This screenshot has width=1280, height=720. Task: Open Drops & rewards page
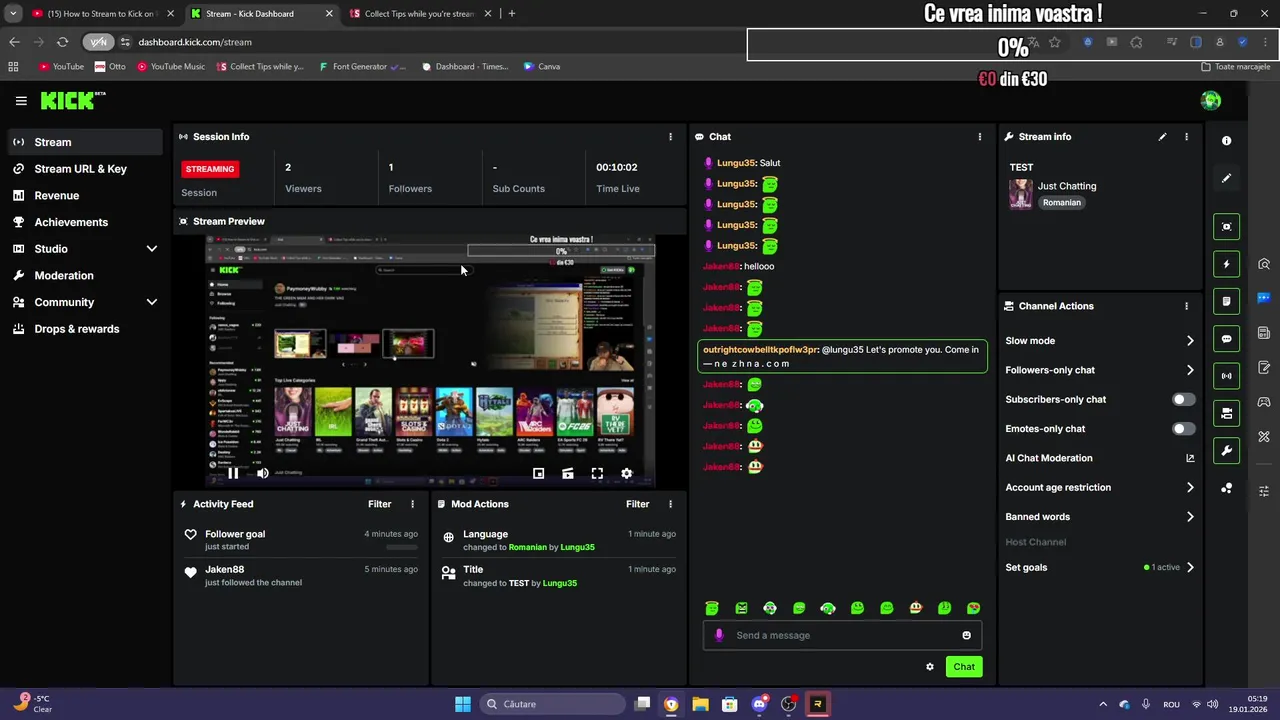tap(85, 329)
